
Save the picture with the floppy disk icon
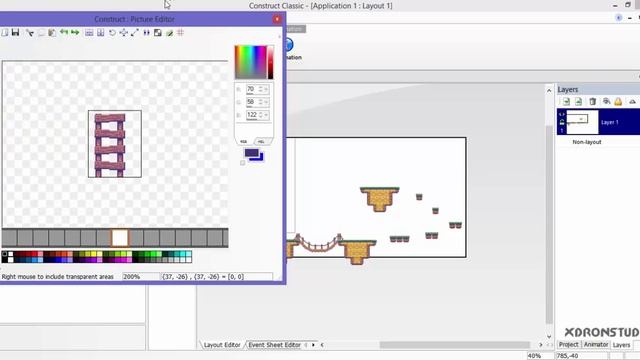[x=16, y=33]
